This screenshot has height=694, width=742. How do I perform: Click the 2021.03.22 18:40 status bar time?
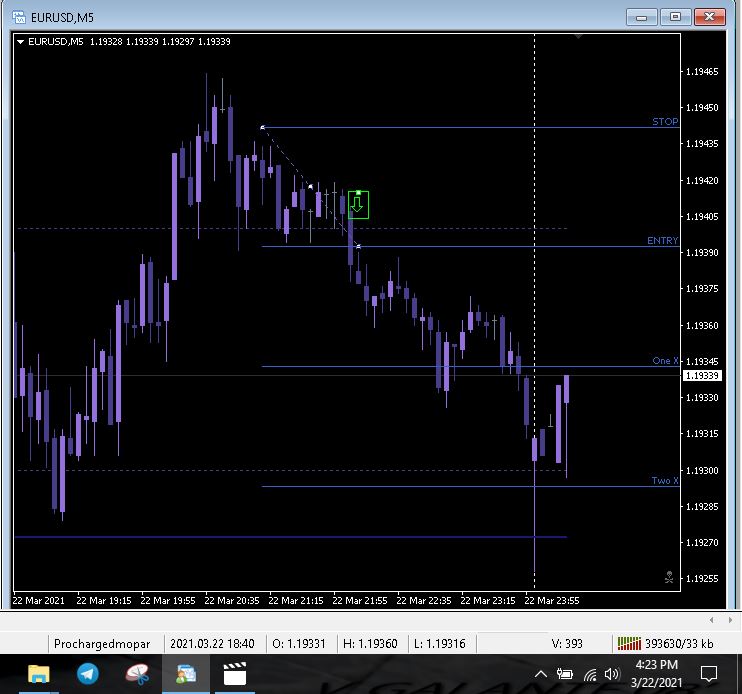point(212,643)
